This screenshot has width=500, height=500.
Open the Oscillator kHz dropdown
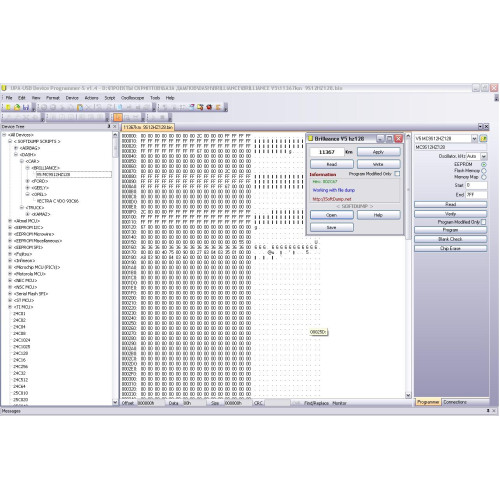point(484,156)
